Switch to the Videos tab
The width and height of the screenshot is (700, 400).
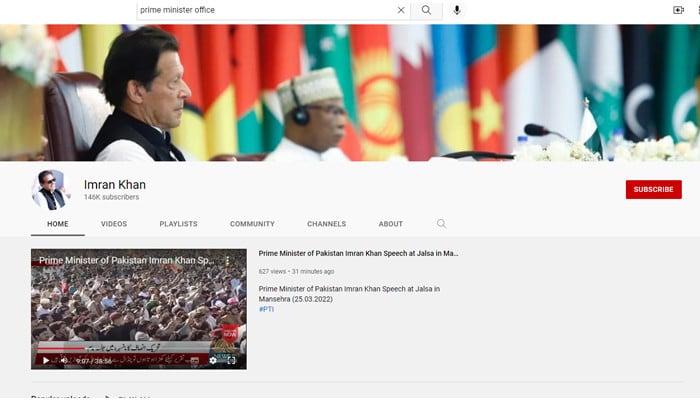point(114,224)
